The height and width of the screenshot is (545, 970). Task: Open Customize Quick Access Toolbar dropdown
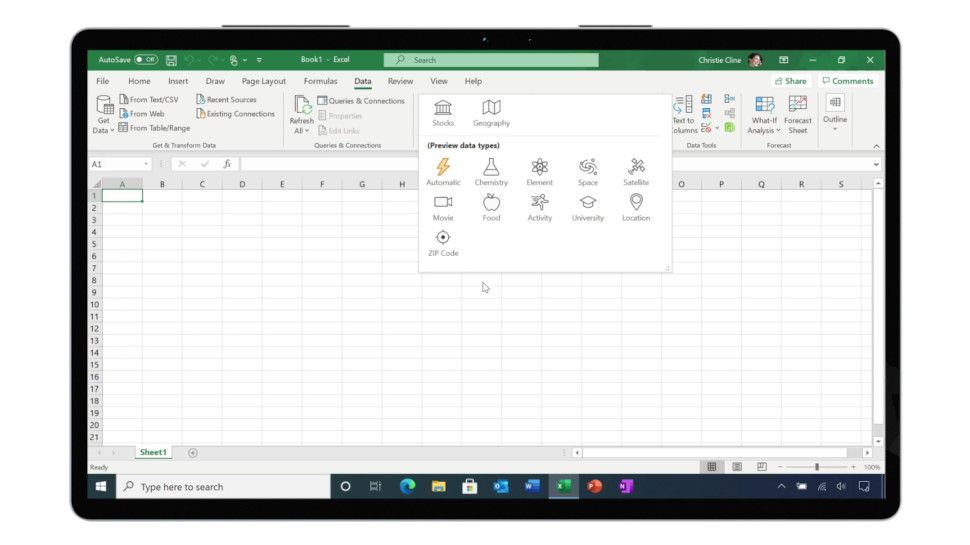pos(259,60)
